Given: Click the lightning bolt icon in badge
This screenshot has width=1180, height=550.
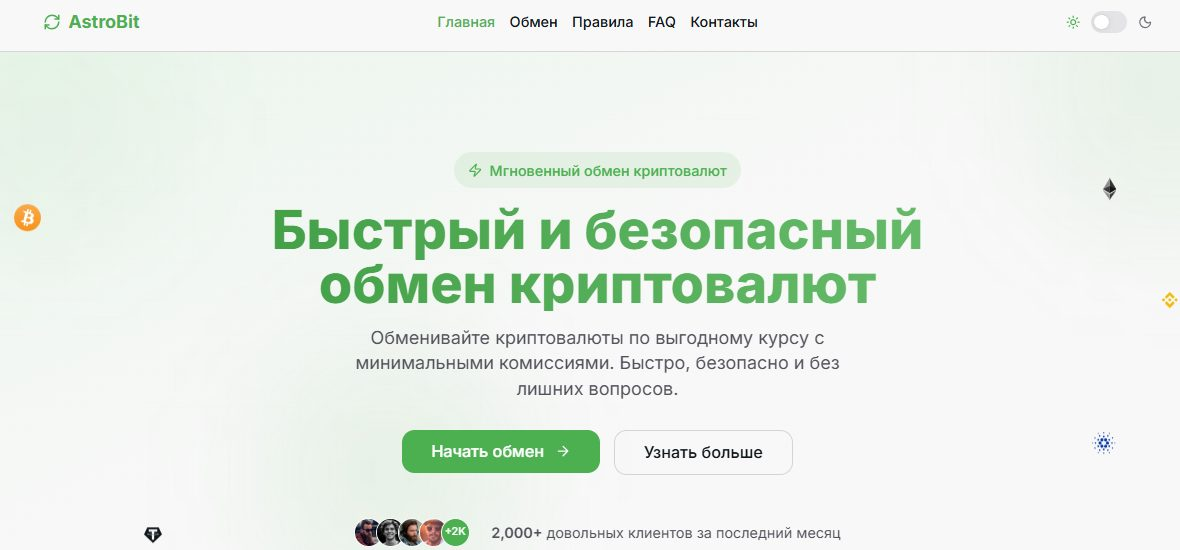Looking at the screenshot, I should coord(475,171).
